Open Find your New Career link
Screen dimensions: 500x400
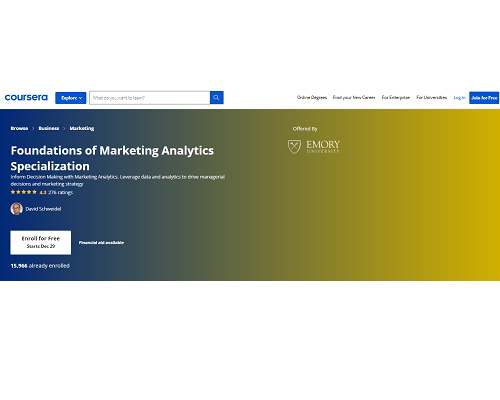[x=354, y=98]
